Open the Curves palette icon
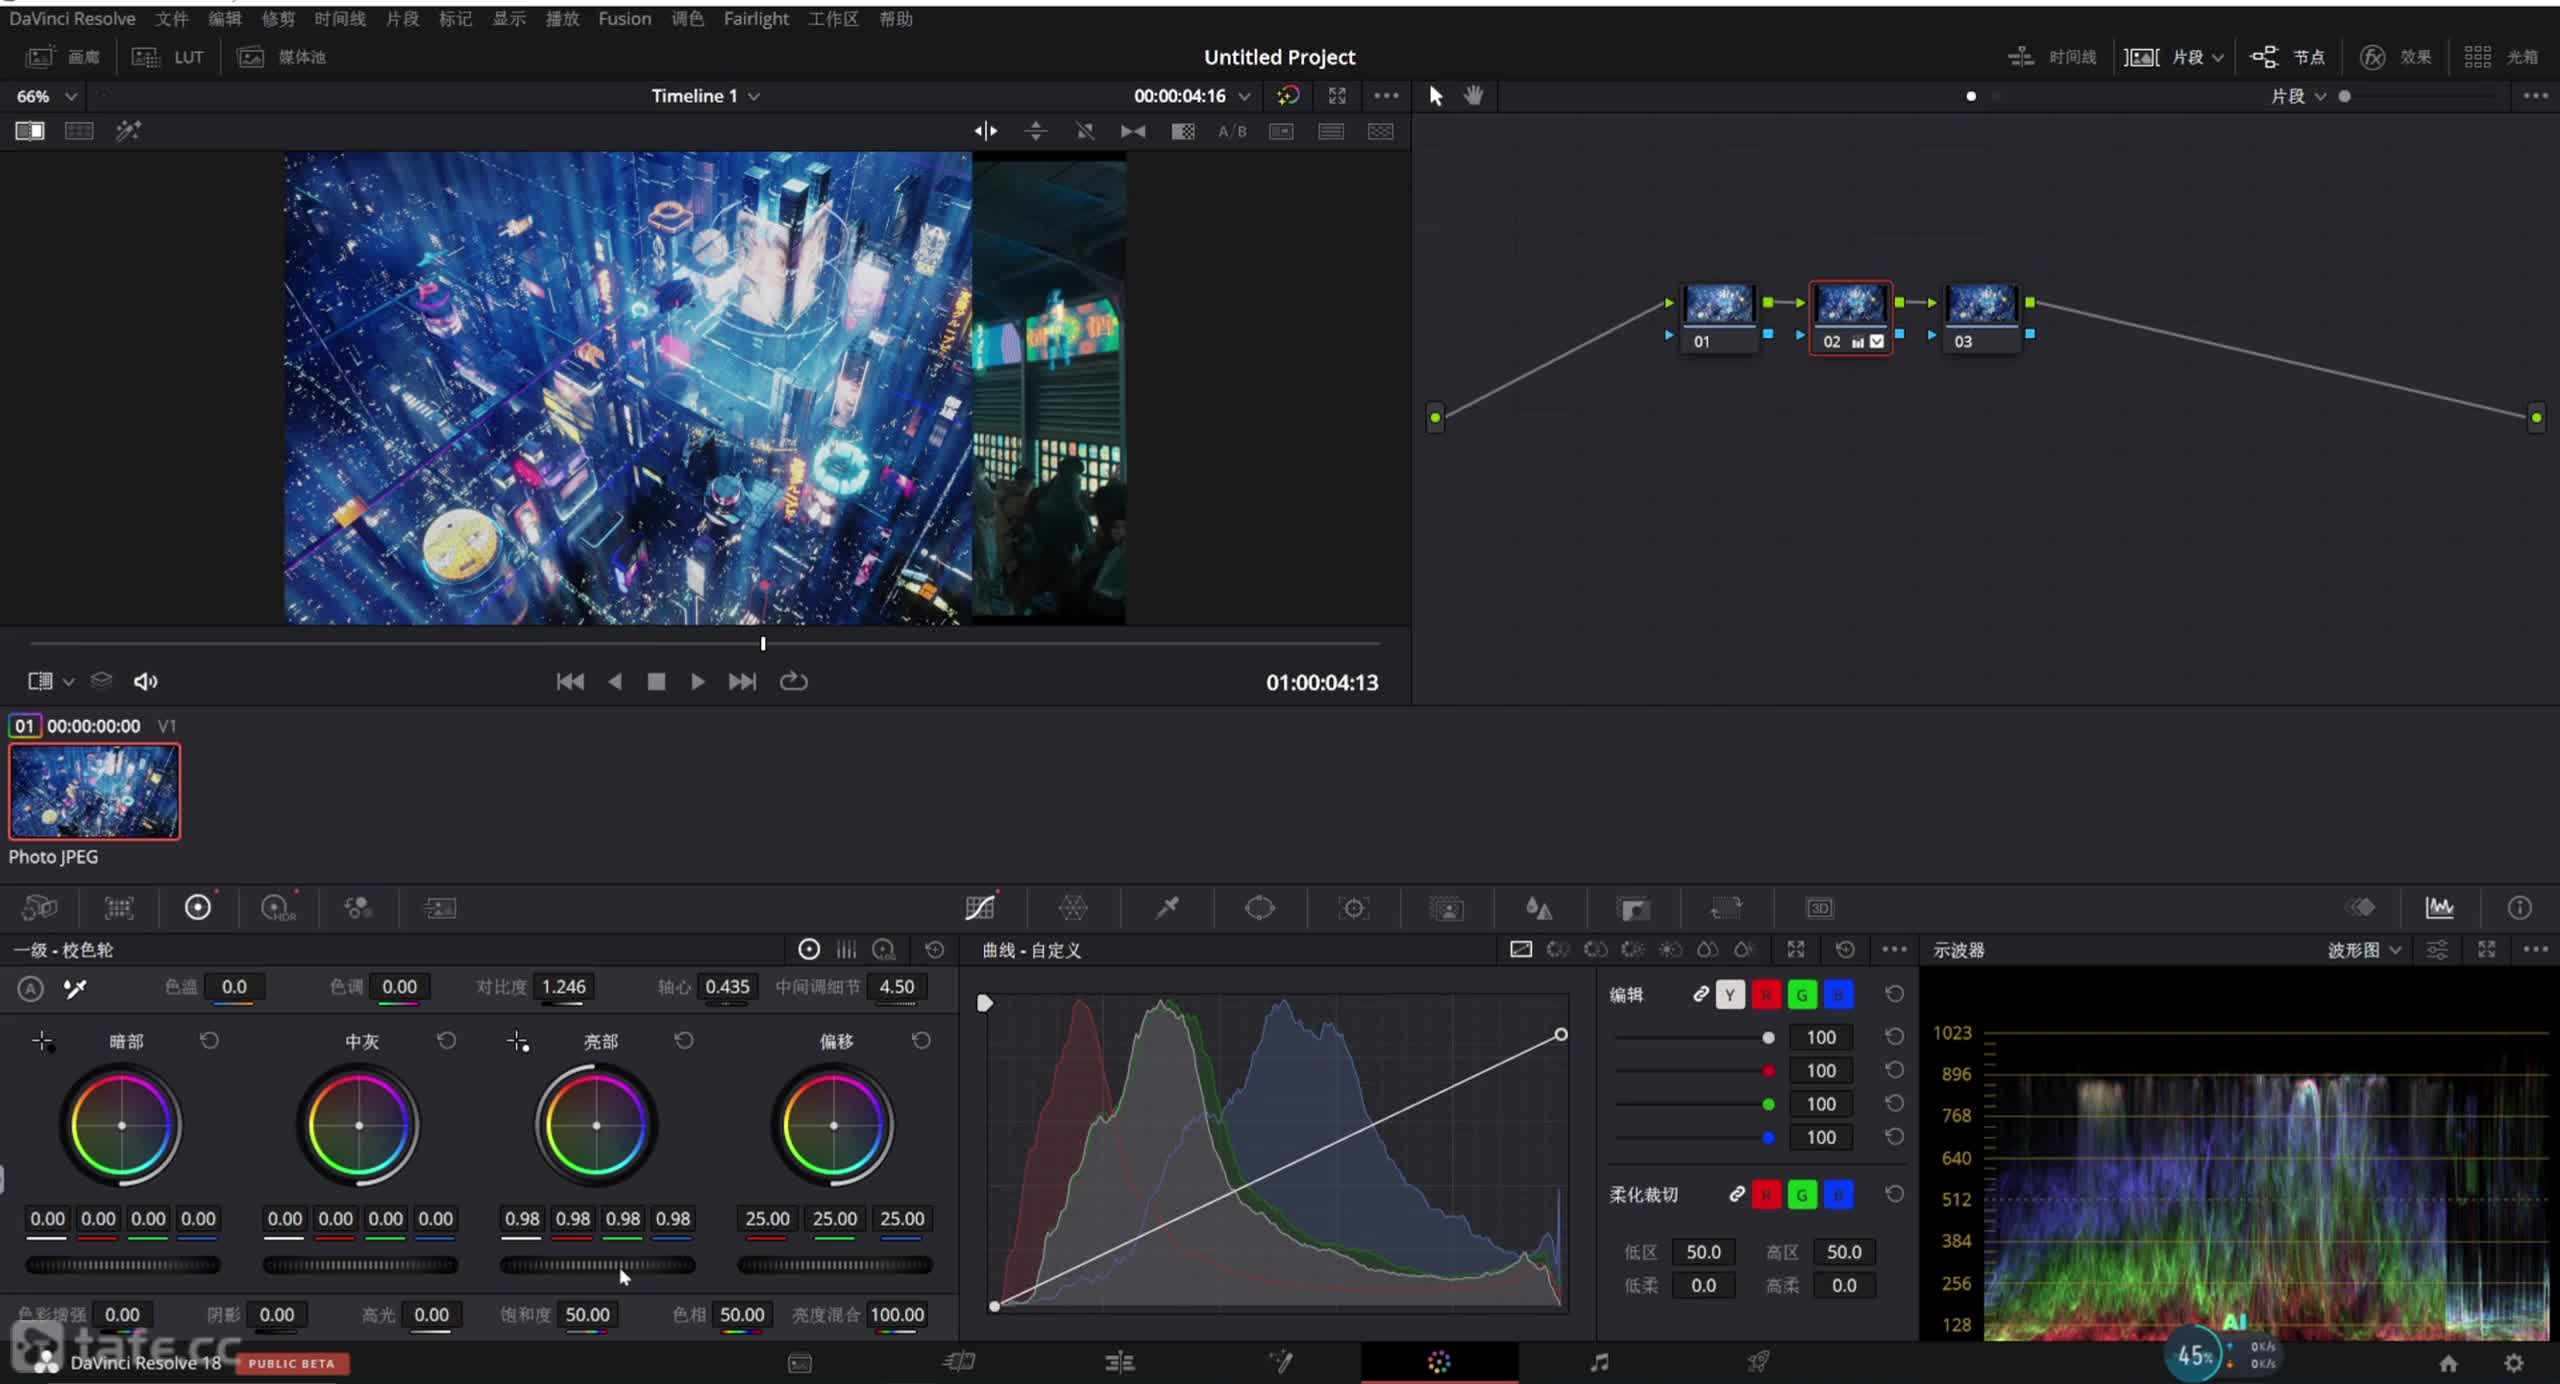 980,908
